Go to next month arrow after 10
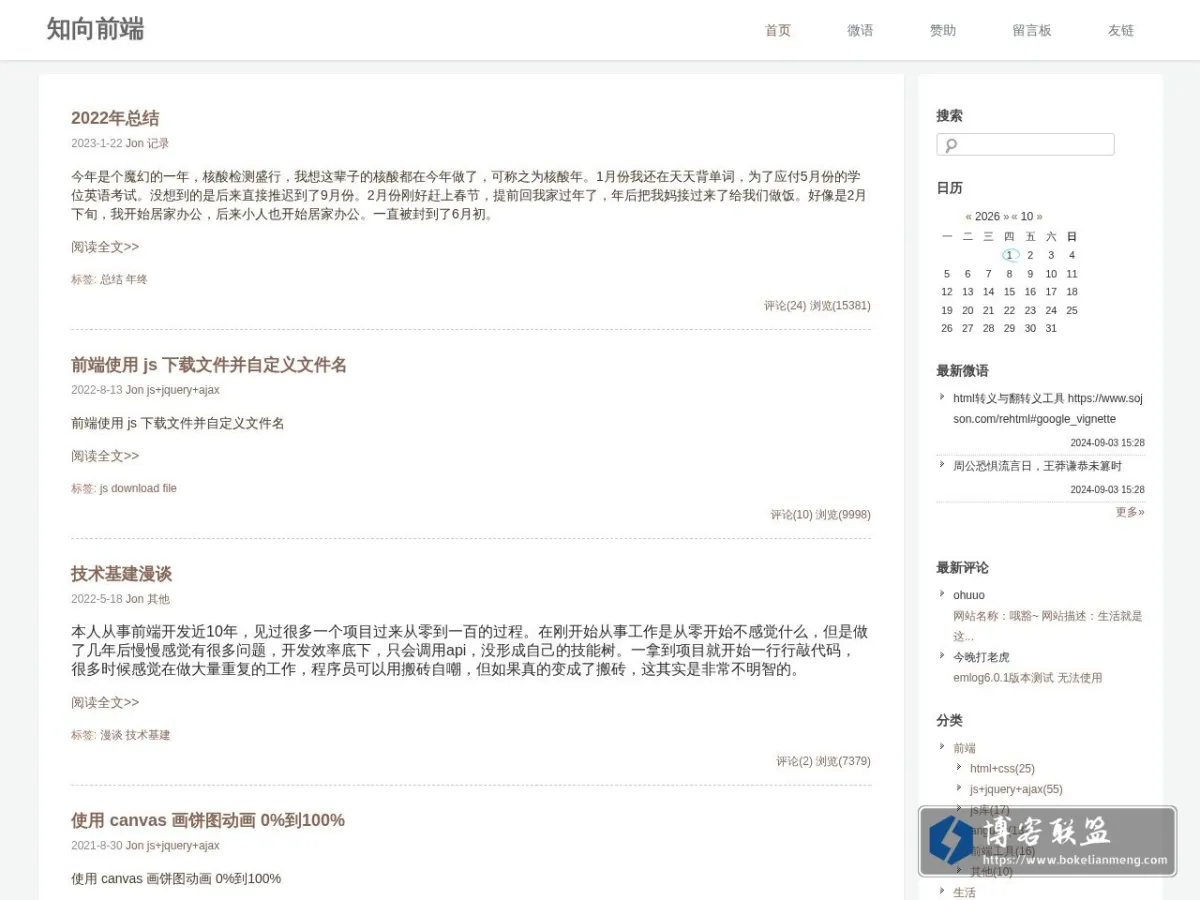Screen dimensions: 1200x900 coord(1039,217)
